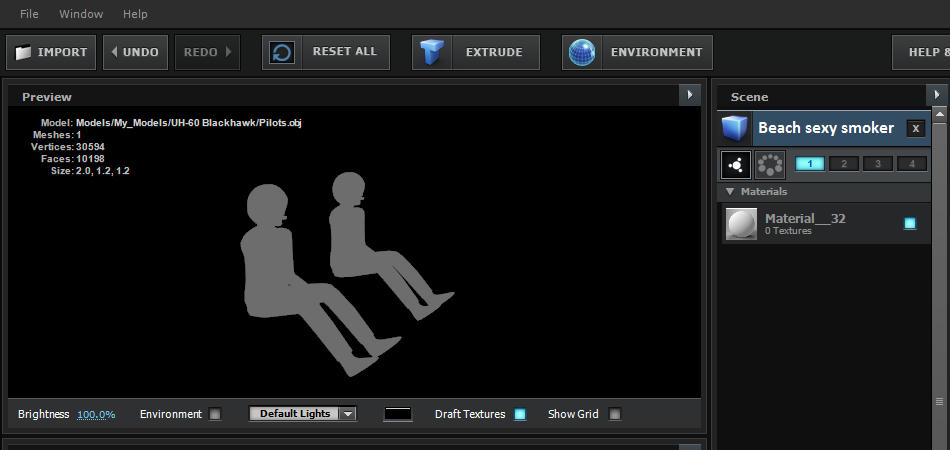
Task: Open the Help menu
Action: click(135, 14)
